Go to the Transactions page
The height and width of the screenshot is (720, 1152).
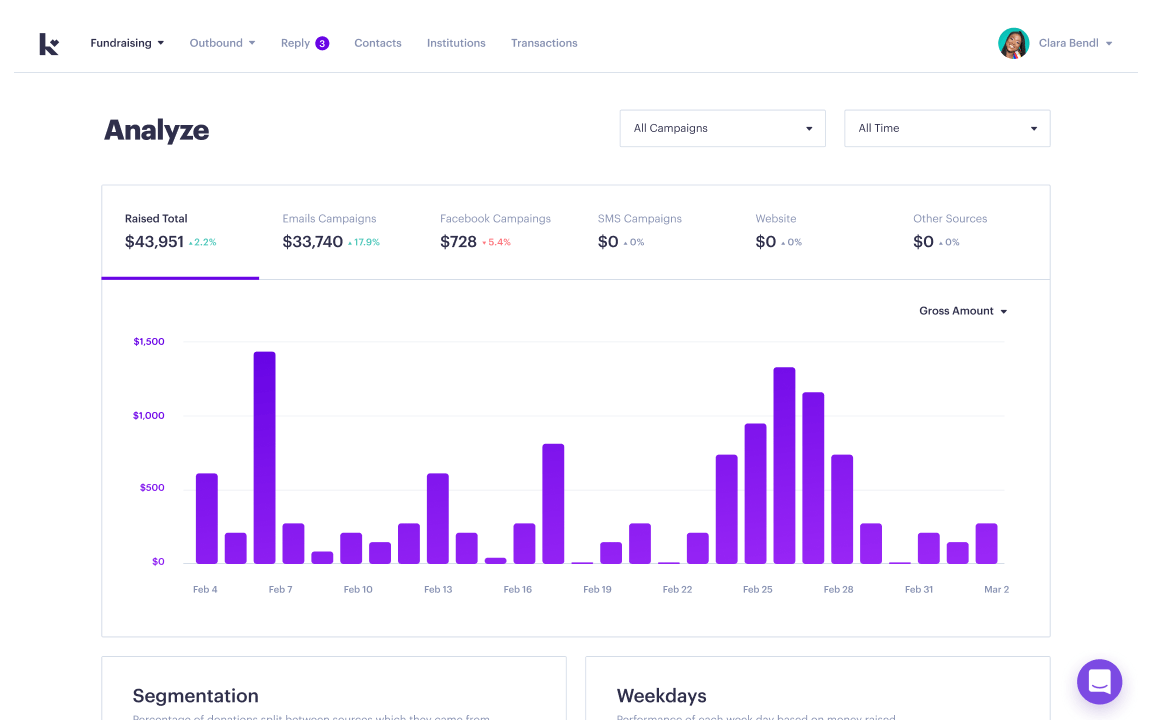tap(544, 43)
